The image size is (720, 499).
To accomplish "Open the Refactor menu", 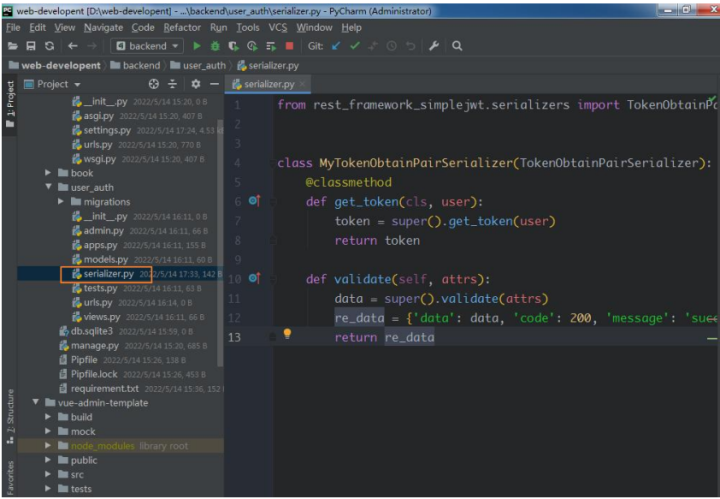I will (x=182, y=28).
